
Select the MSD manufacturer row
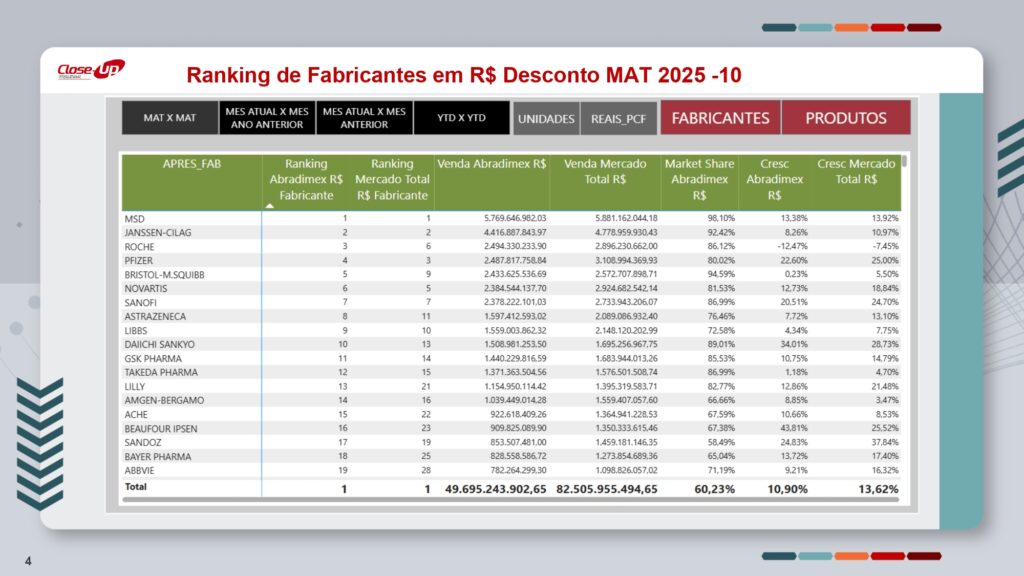(x=134, y=218)
